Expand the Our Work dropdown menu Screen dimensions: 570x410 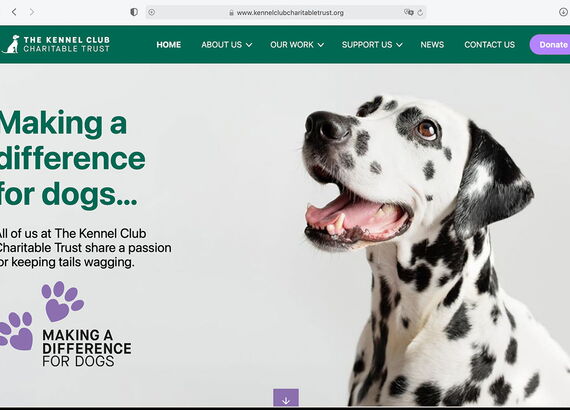click(297, 45)
